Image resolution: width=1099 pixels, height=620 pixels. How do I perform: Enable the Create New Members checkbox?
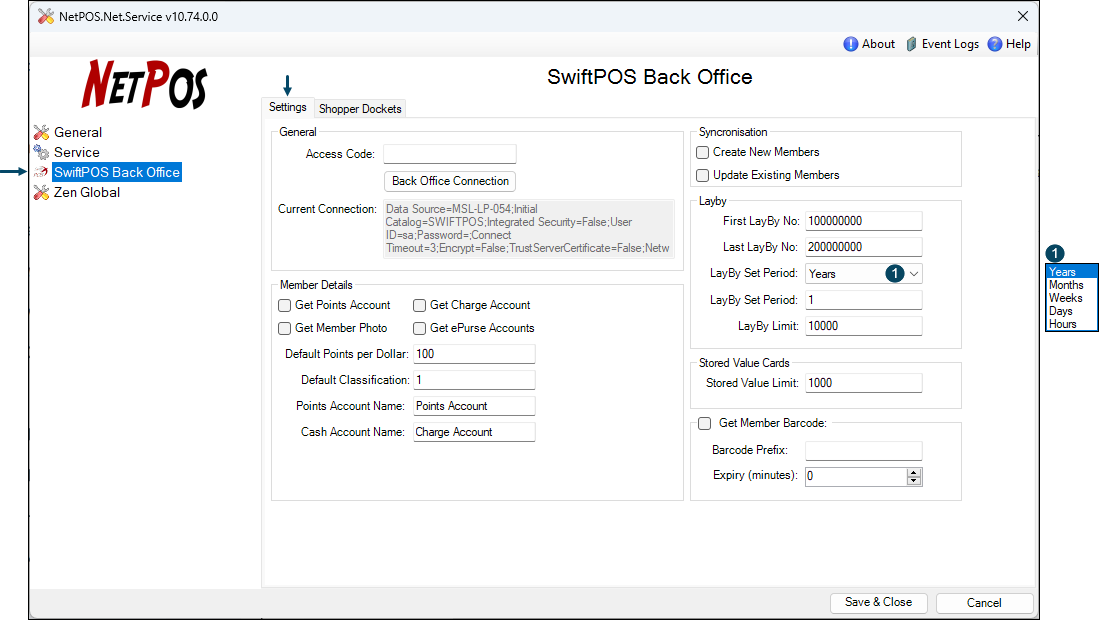coord(702,151)
